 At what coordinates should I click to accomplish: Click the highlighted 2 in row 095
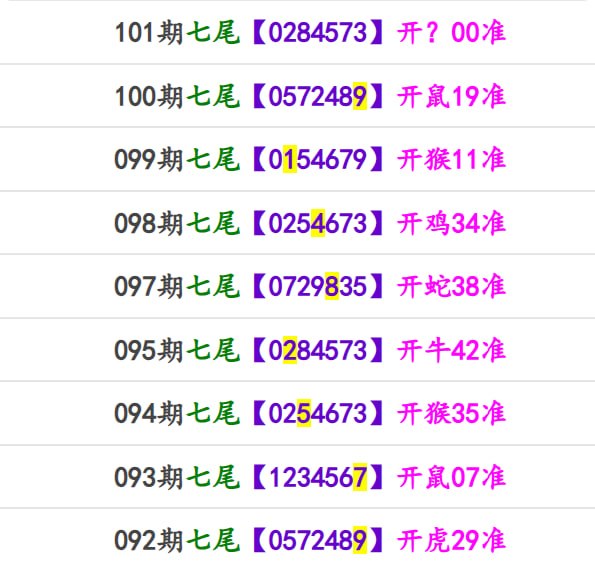coord(290,350)
